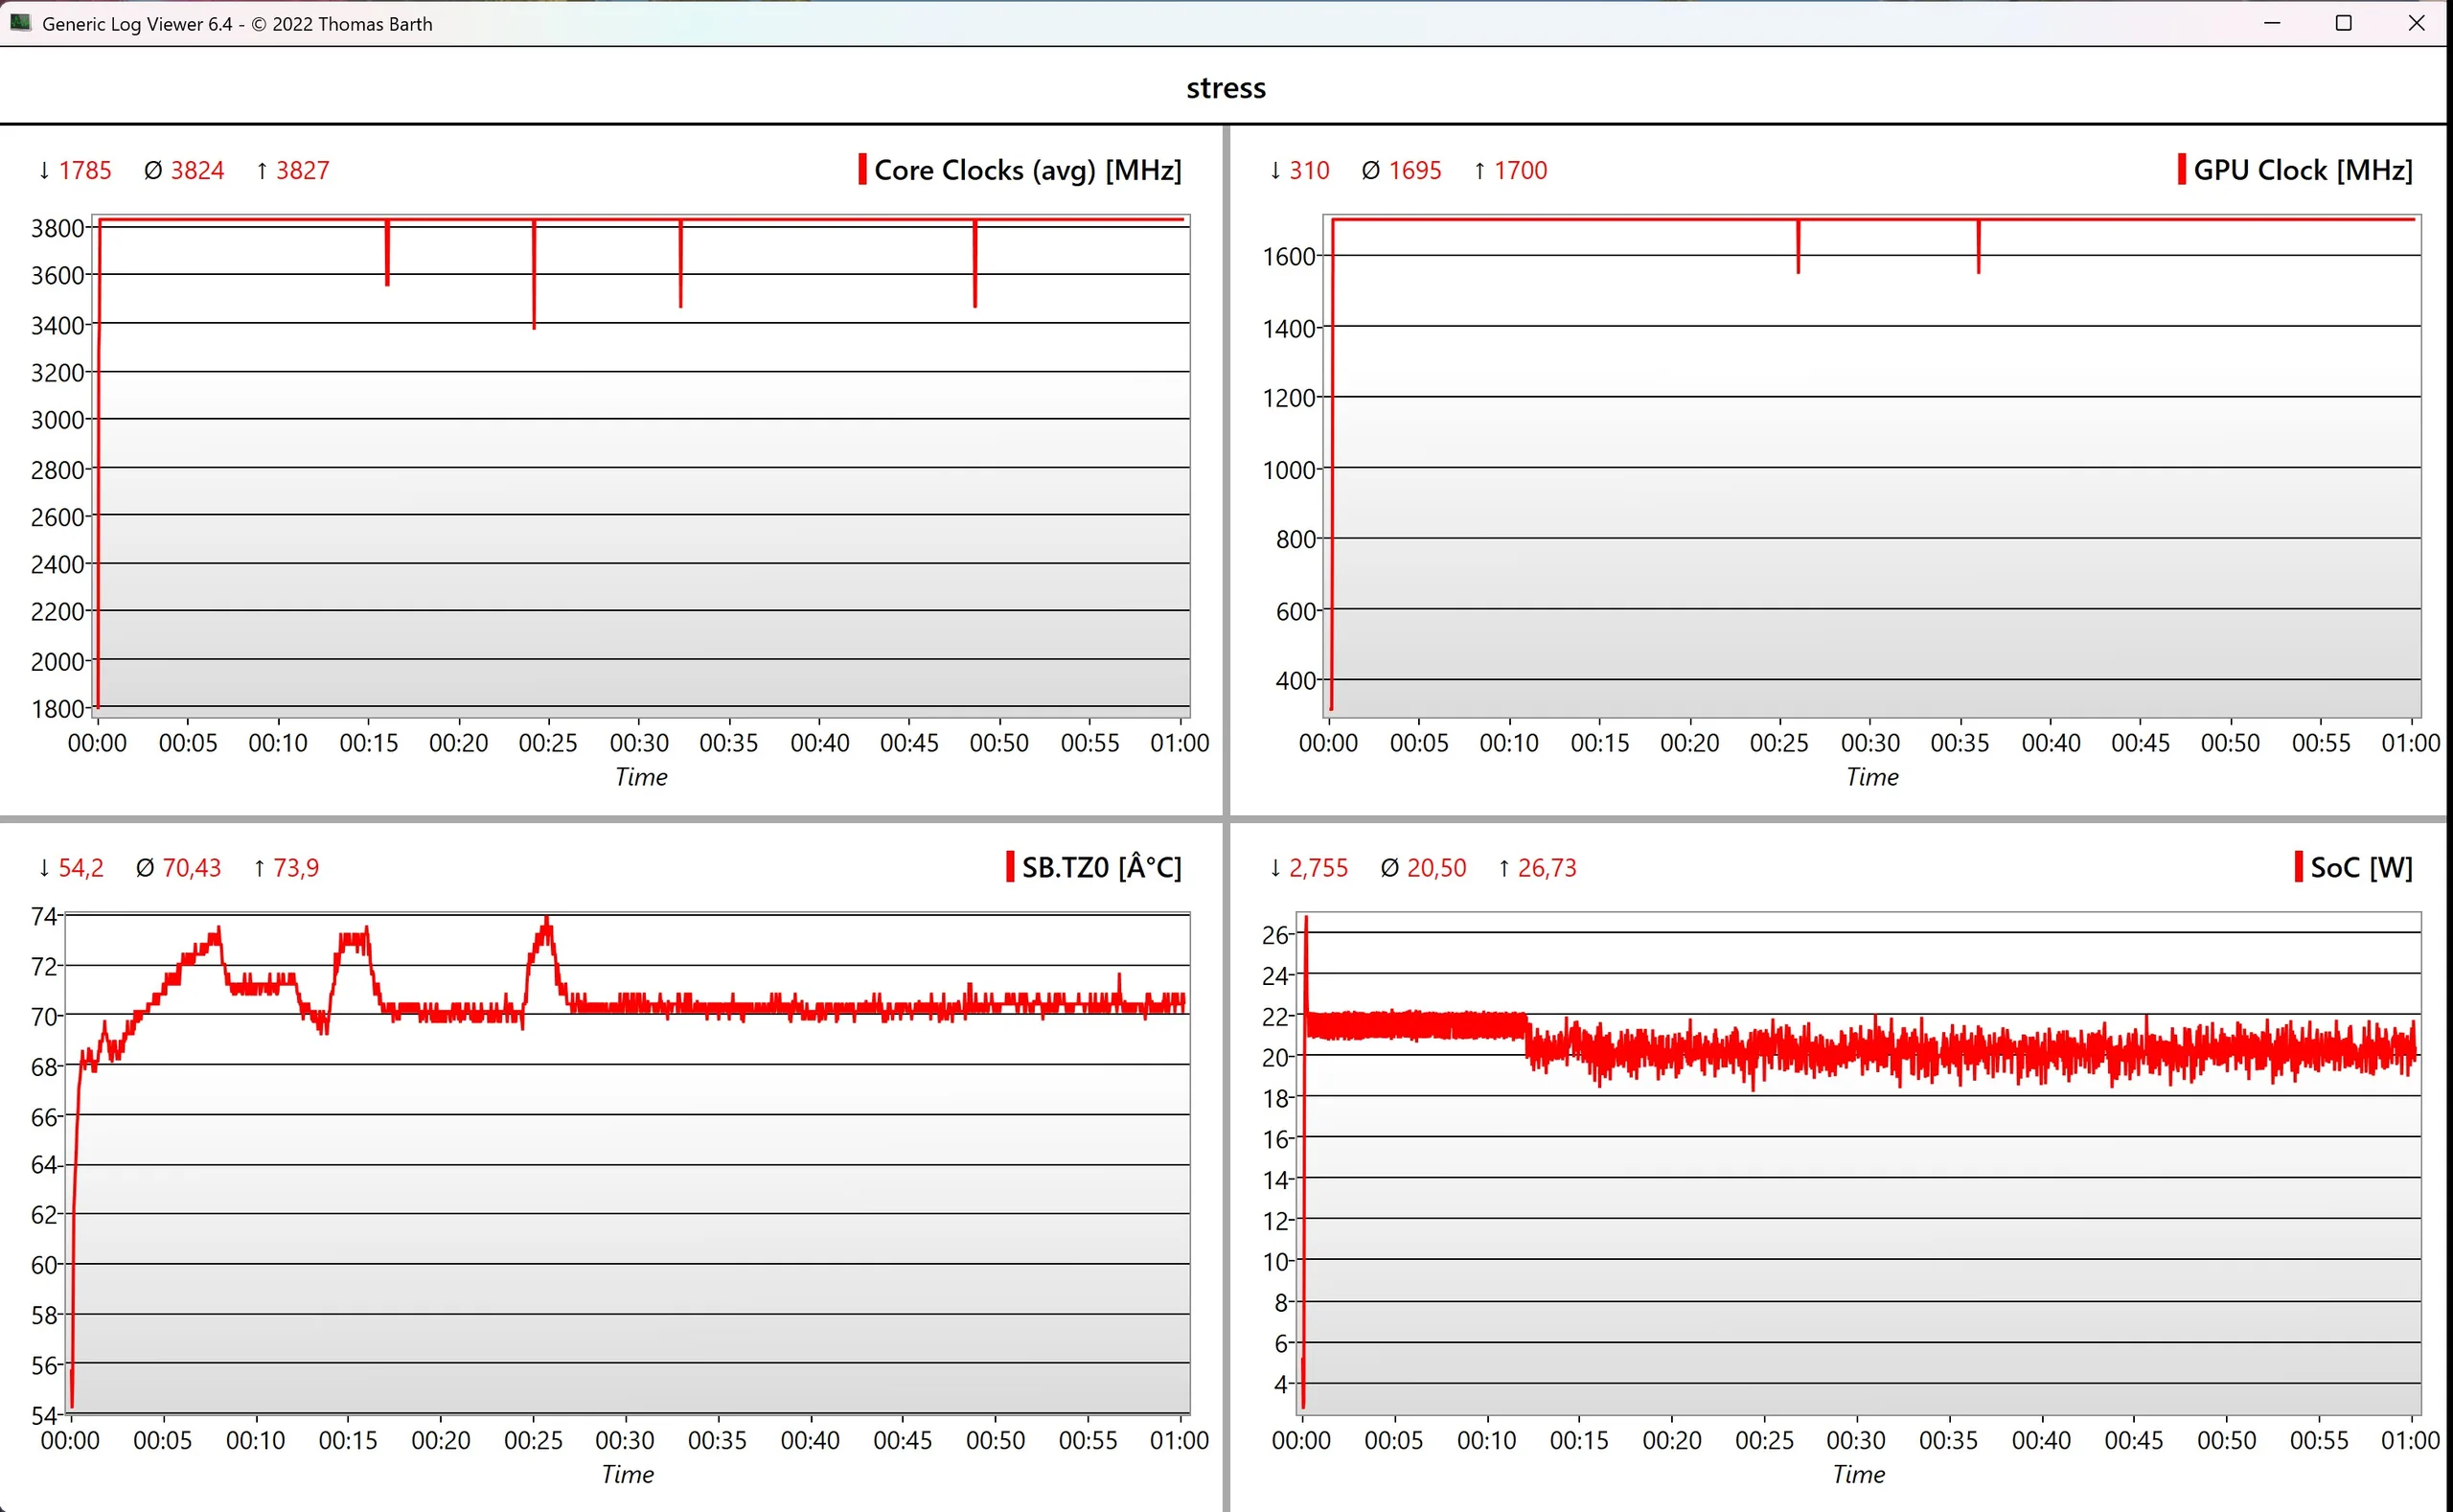Click the SoC [W] legend label
Viewport: 2453px width, 1512px height.
2361,867
